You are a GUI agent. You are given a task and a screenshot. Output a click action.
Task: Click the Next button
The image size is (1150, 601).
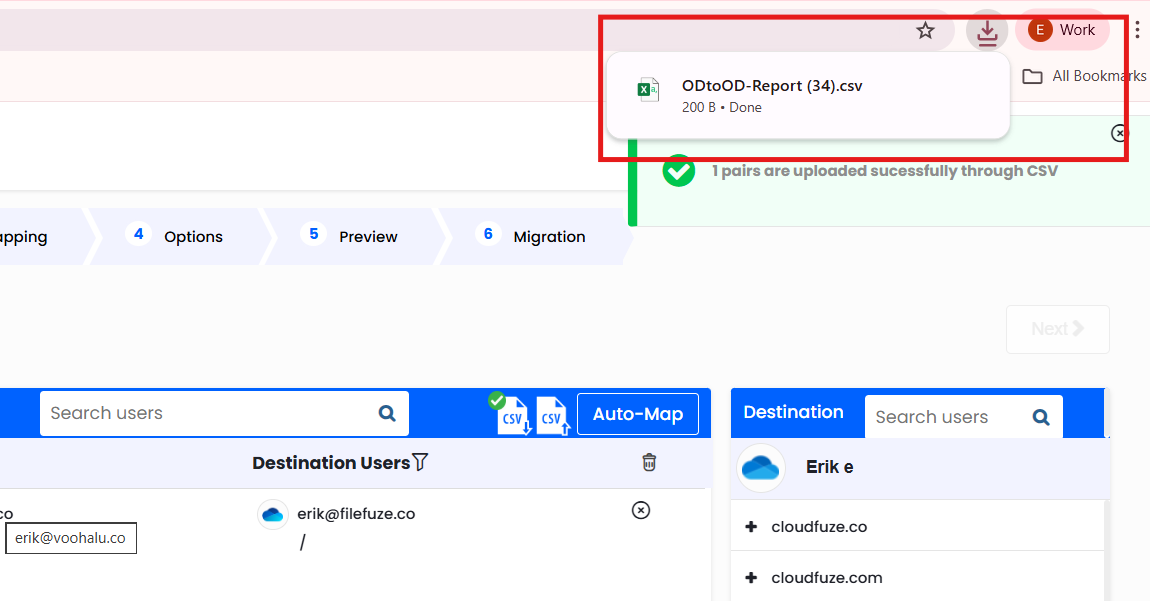click(x=1057, y=329)
